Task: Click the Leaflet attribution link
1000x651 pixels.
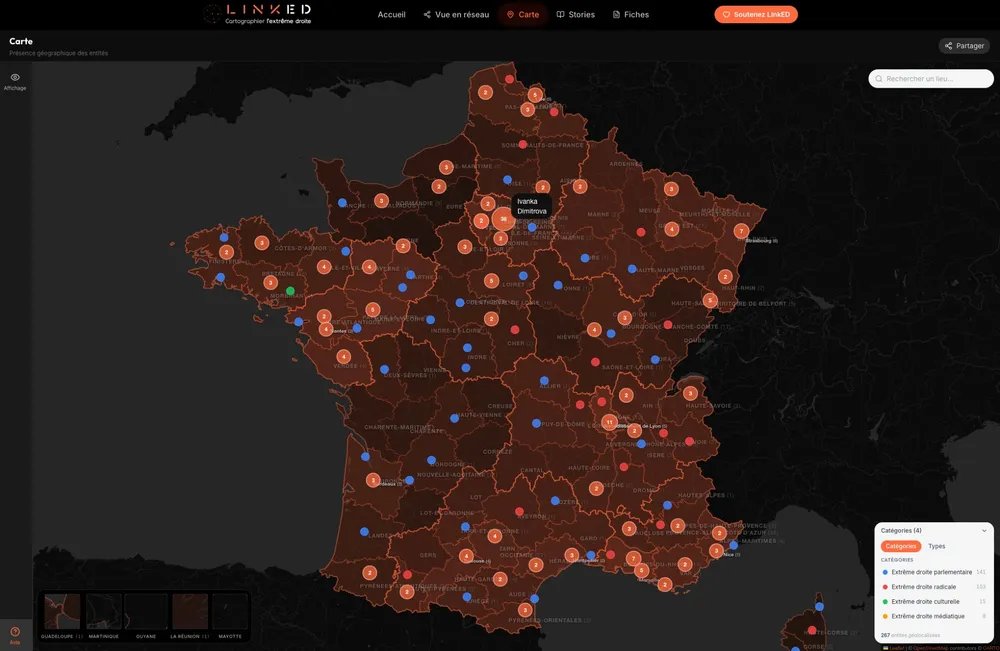Action: pyautogui.click(x=897, y=648)
